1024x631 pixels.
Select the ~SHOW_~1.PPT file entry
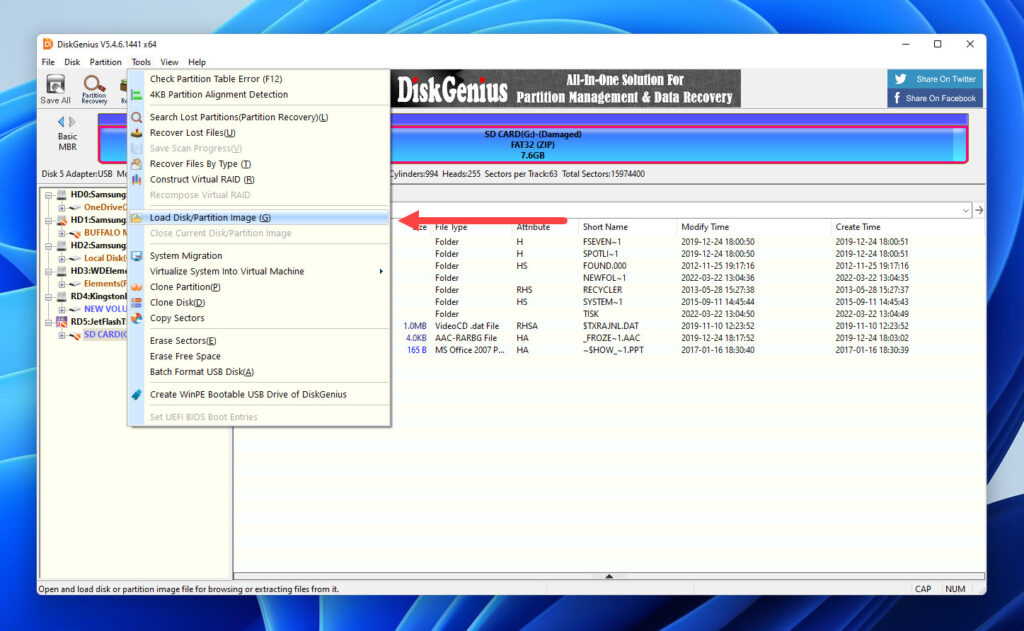coord(611,350)
